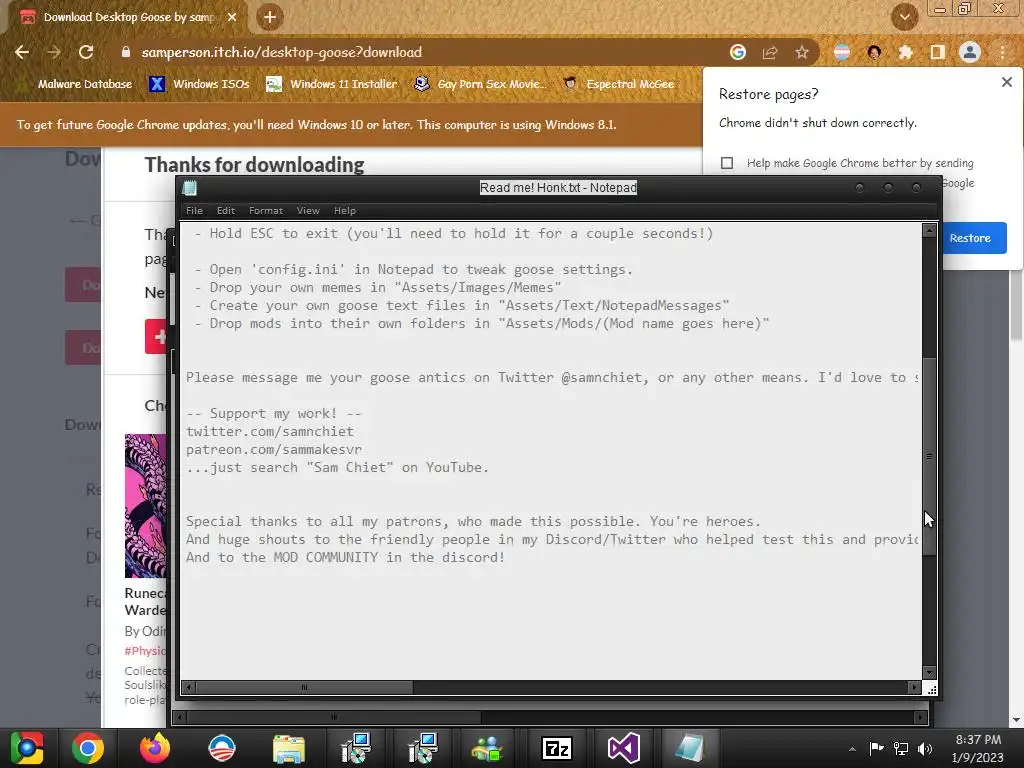Open Notepad's Format menu
Viewport: 1024px width, 768px height.
(266, 210)
